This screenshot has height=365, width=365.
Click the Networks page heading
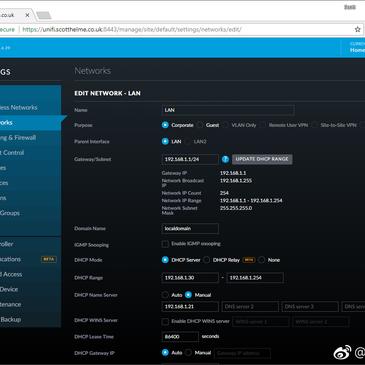pyautogui.click(x=93, y=71)
